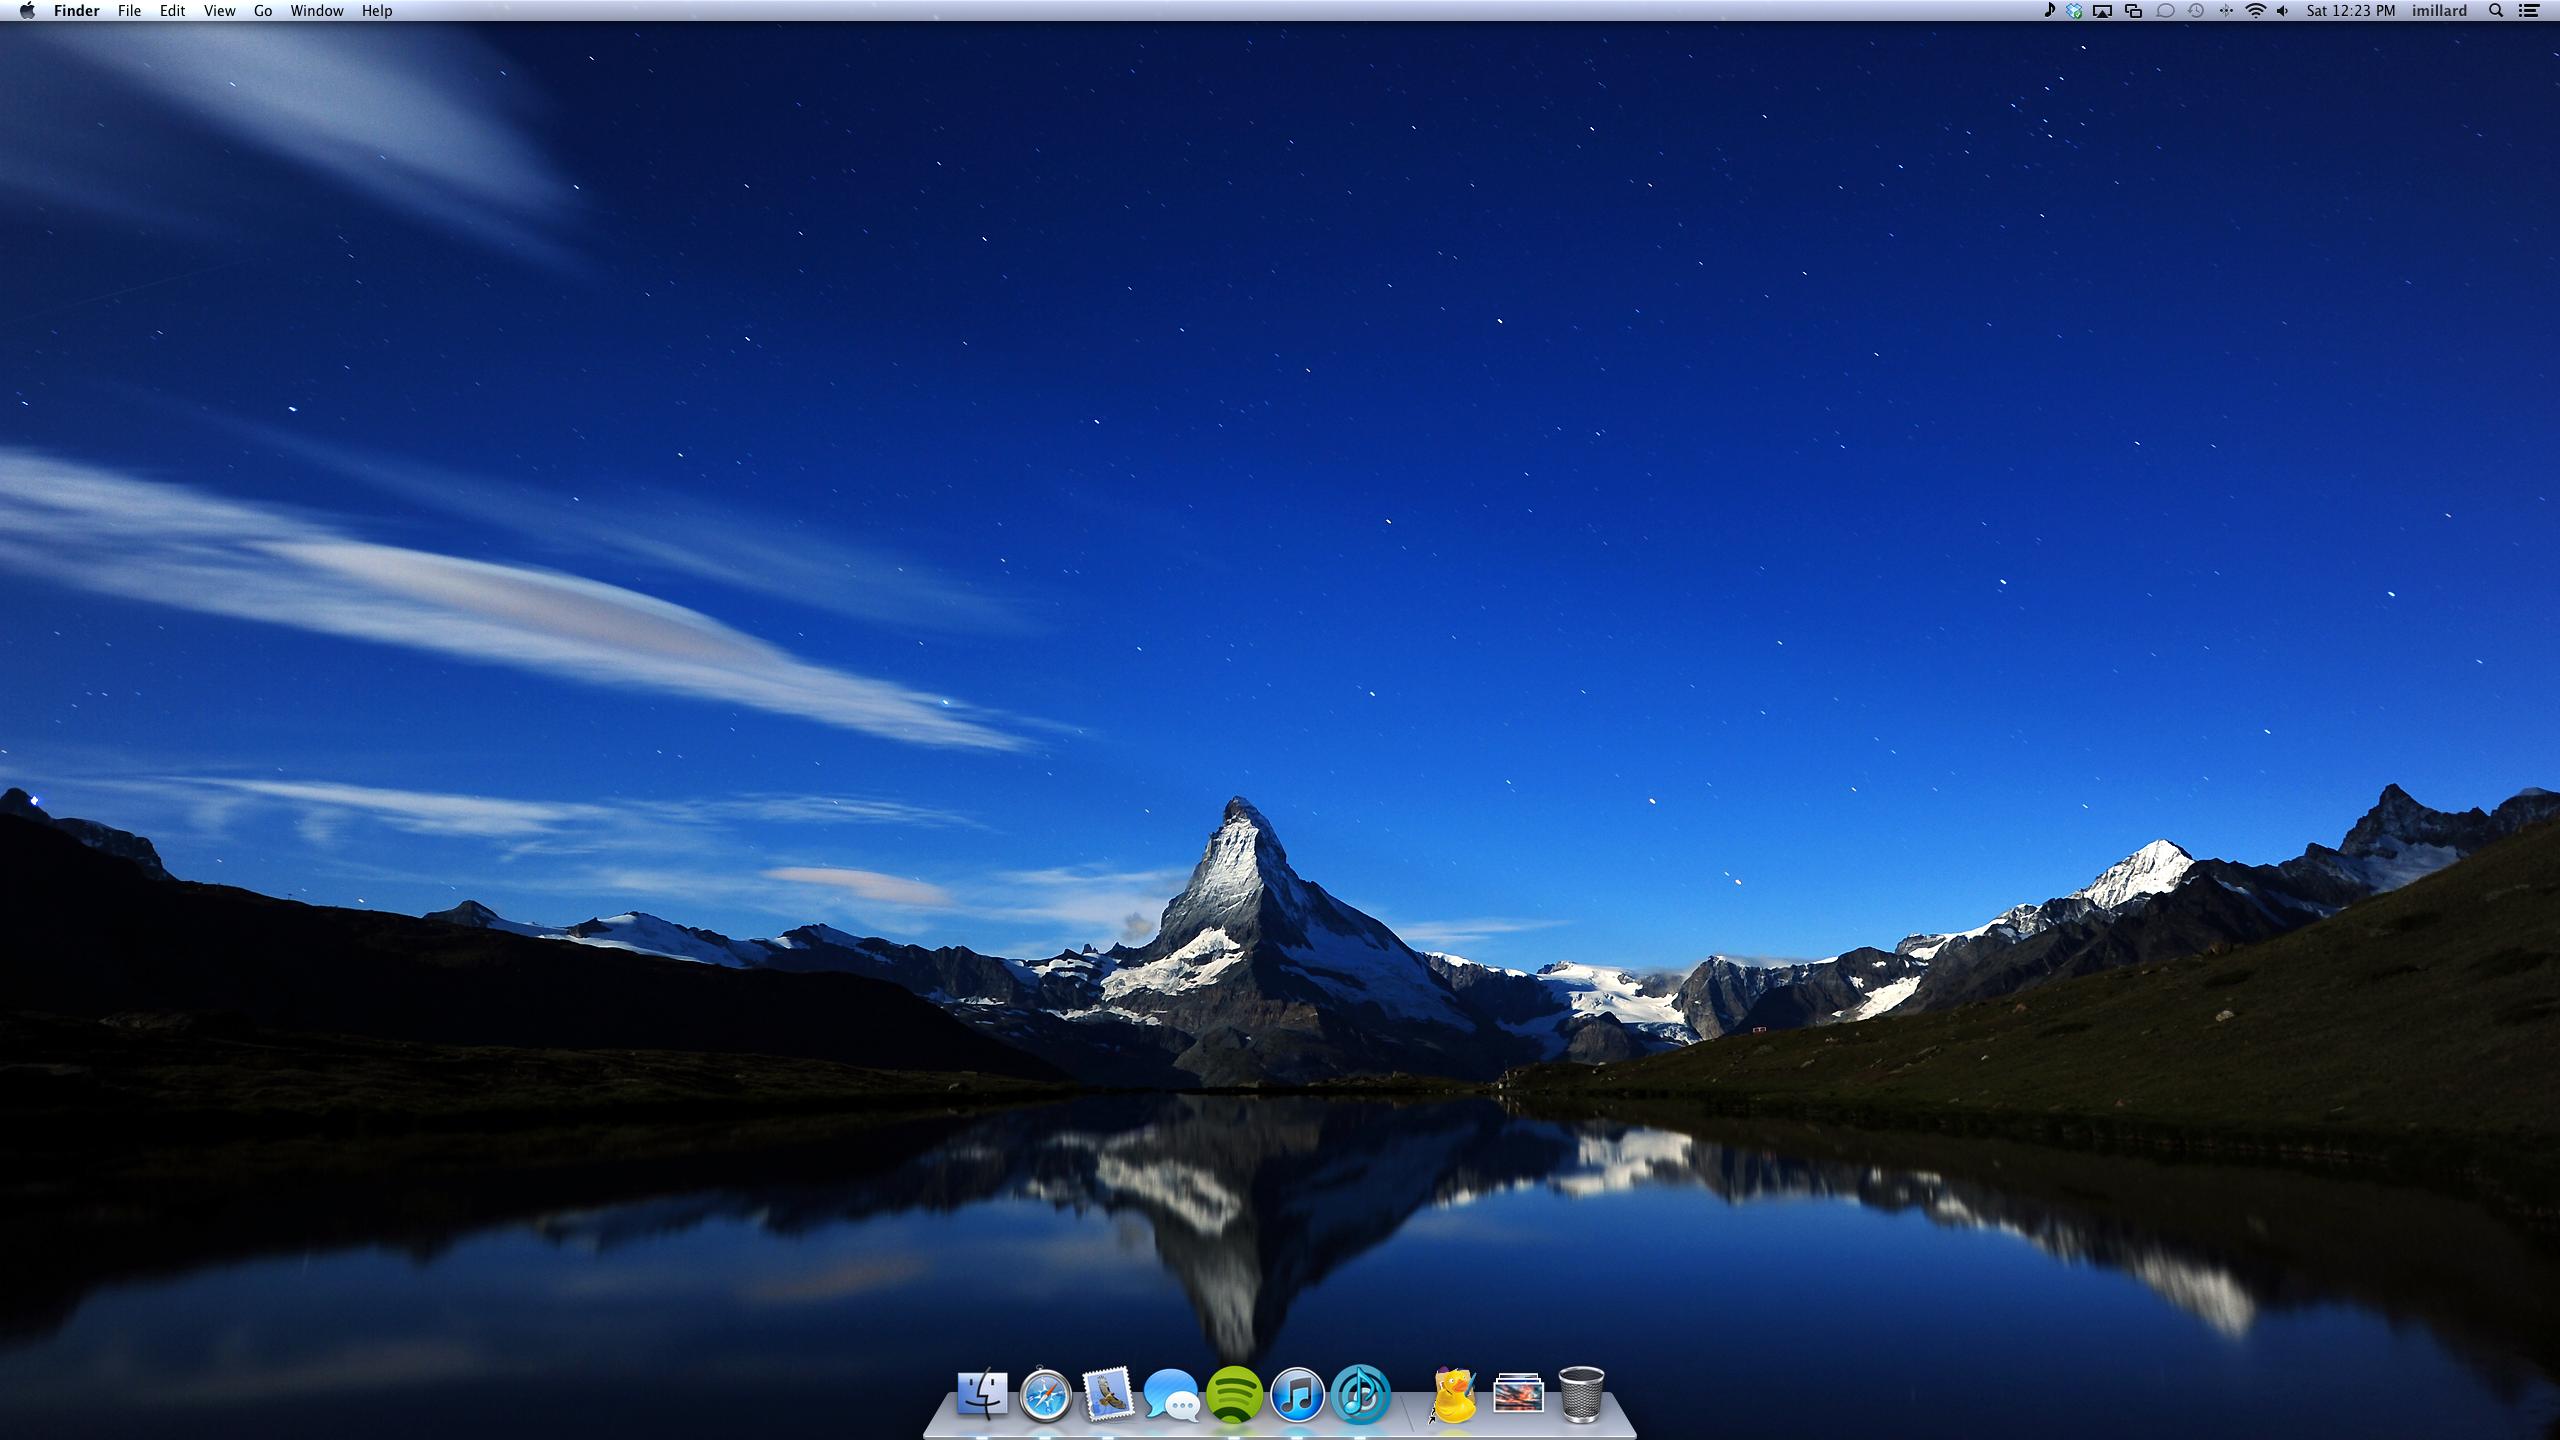
Task: Open Cyberduck rubber duck icon in dock
Action: [1453, 1394]
